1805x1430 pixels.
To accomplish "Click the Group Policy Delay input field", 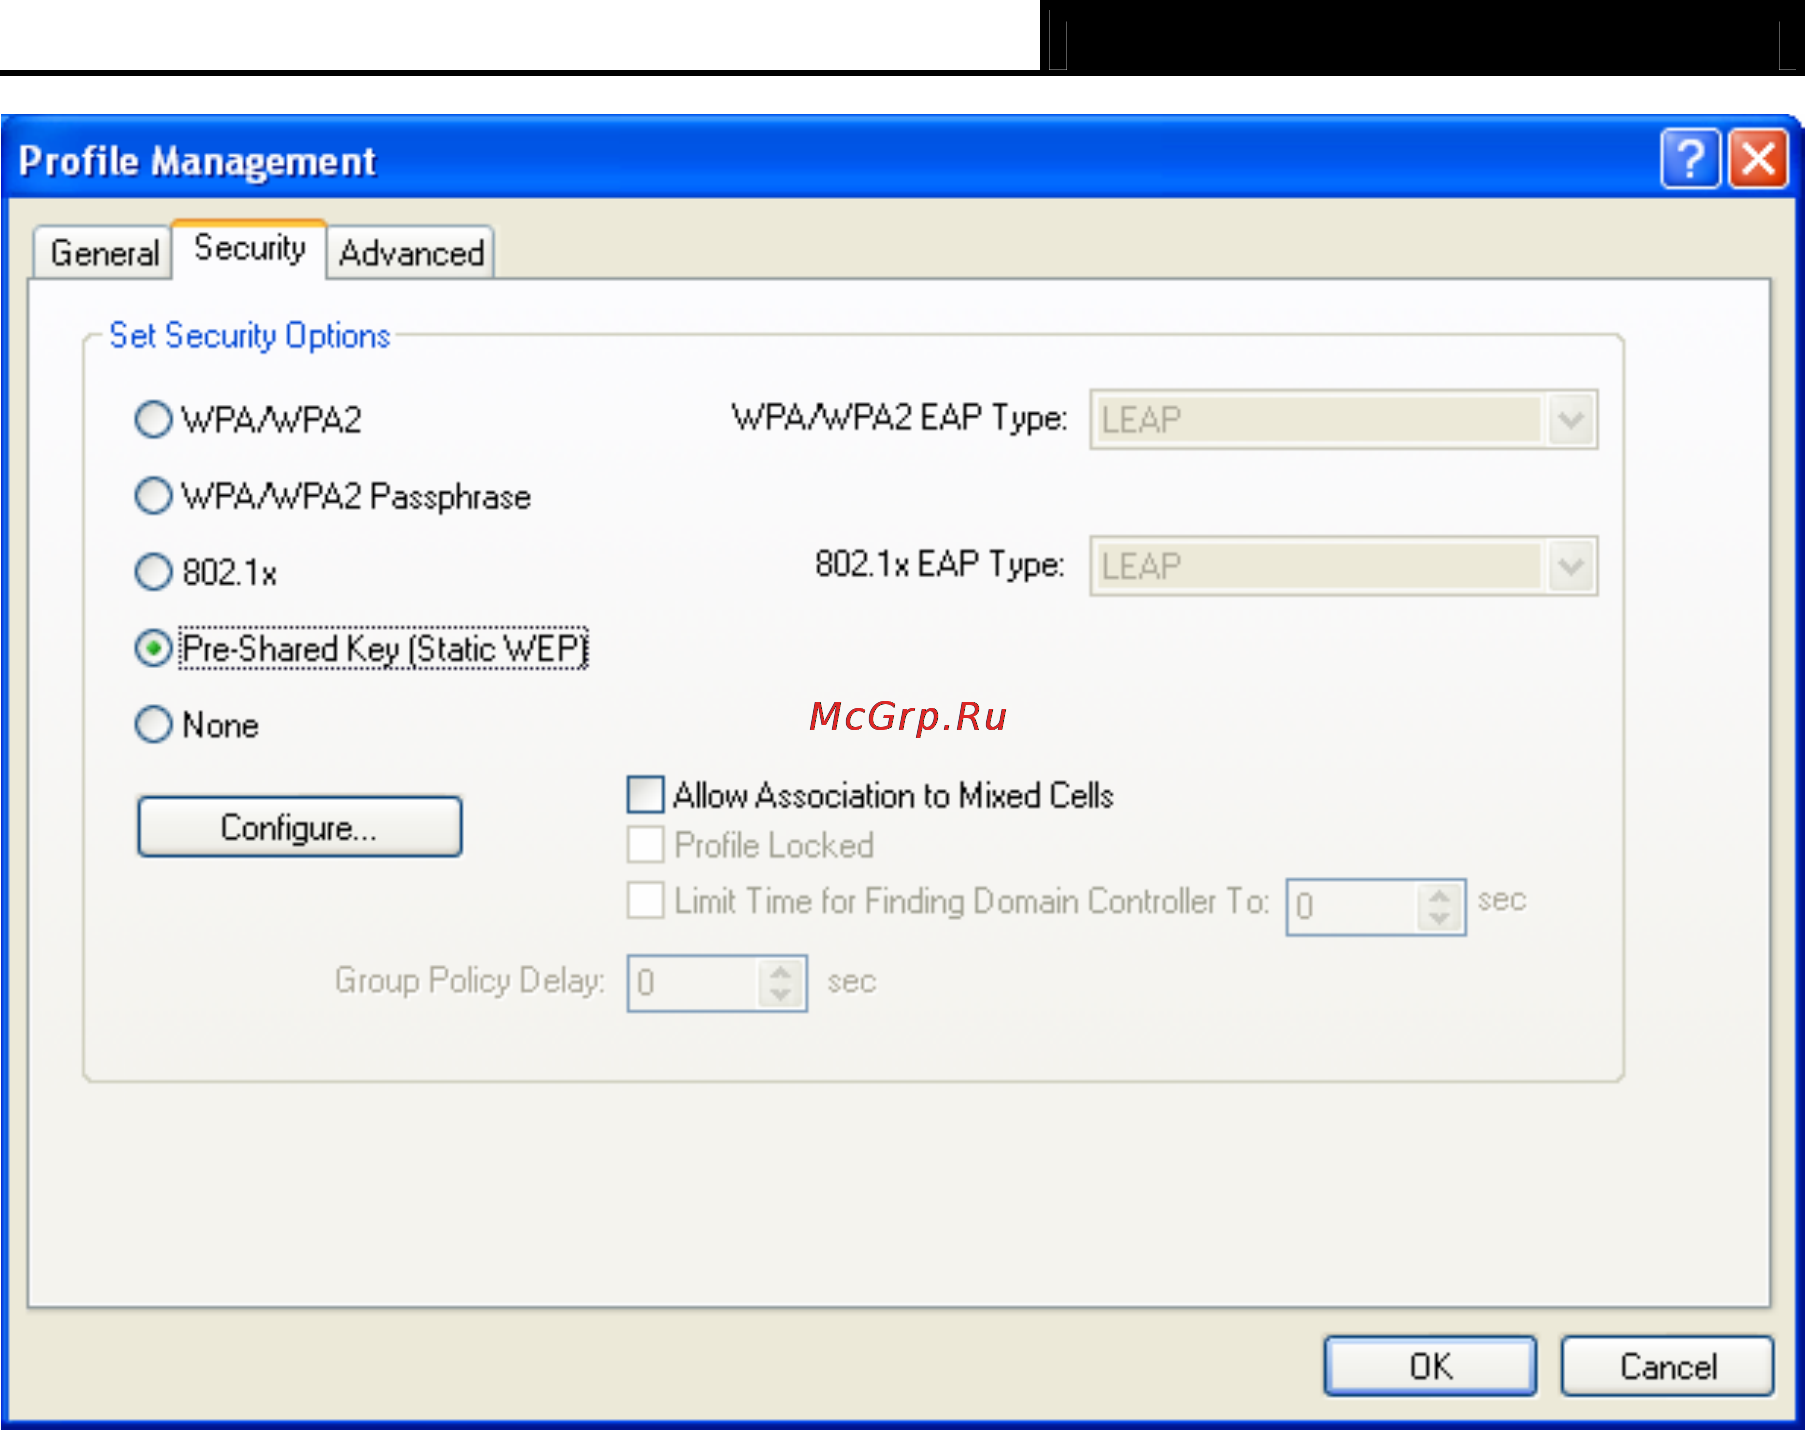I will tap(693, 983).
